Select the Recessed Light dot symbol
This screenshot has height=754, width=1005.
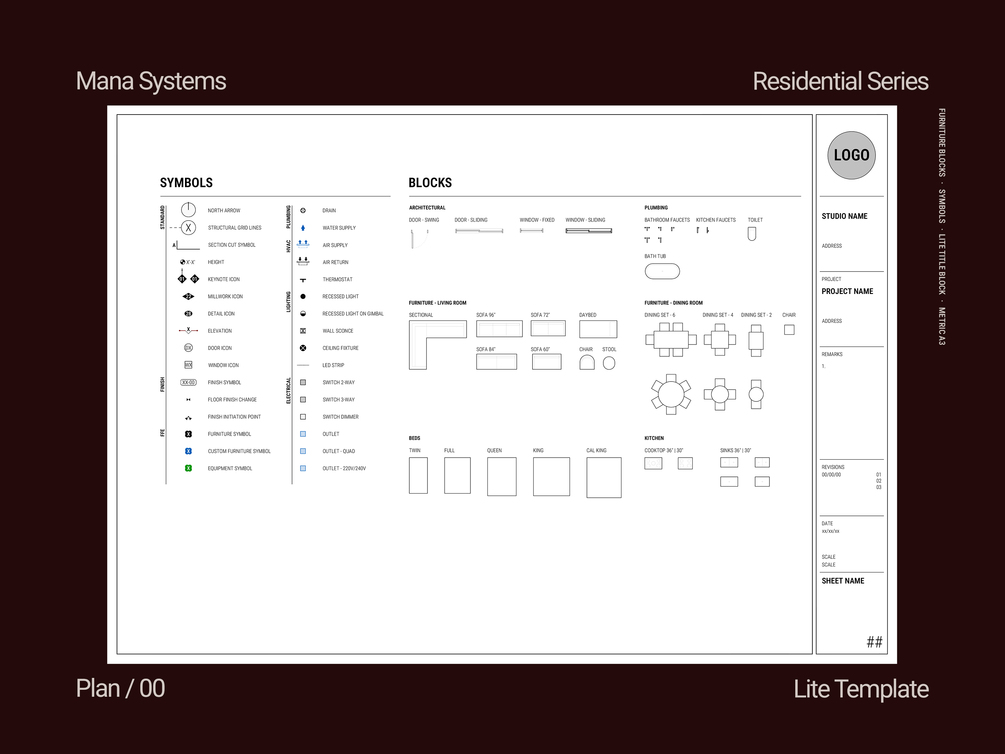coord(303,296)
